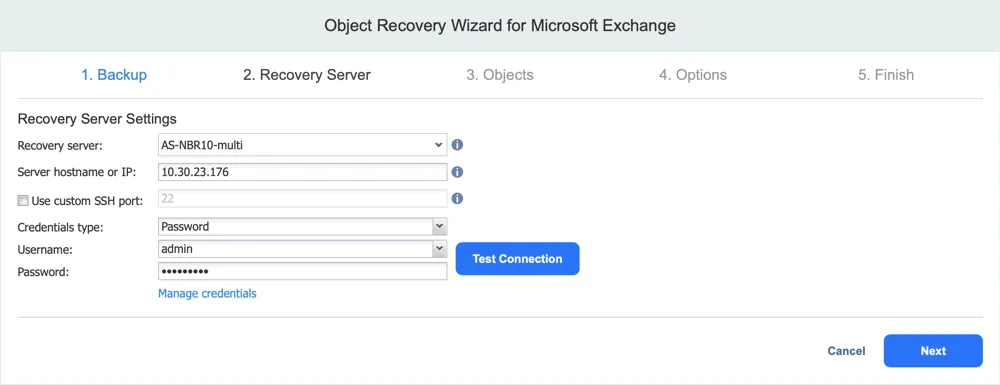Select the 5. Finish step
This screenshot has height=385, width=1000.
click(886, 75)
